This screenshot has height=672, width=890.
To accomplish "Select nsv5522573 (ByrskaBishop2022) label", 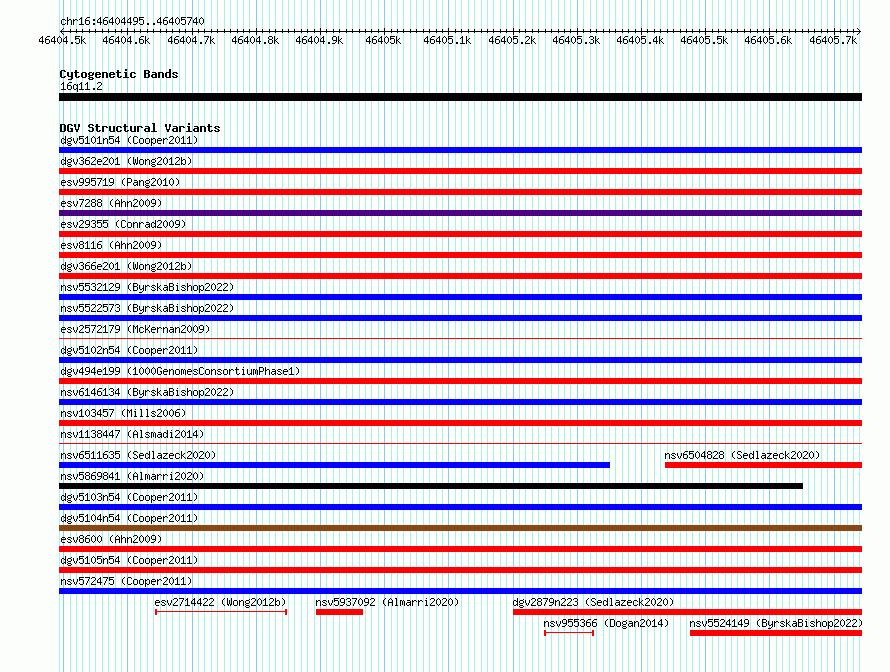I will tap(147, 308).
